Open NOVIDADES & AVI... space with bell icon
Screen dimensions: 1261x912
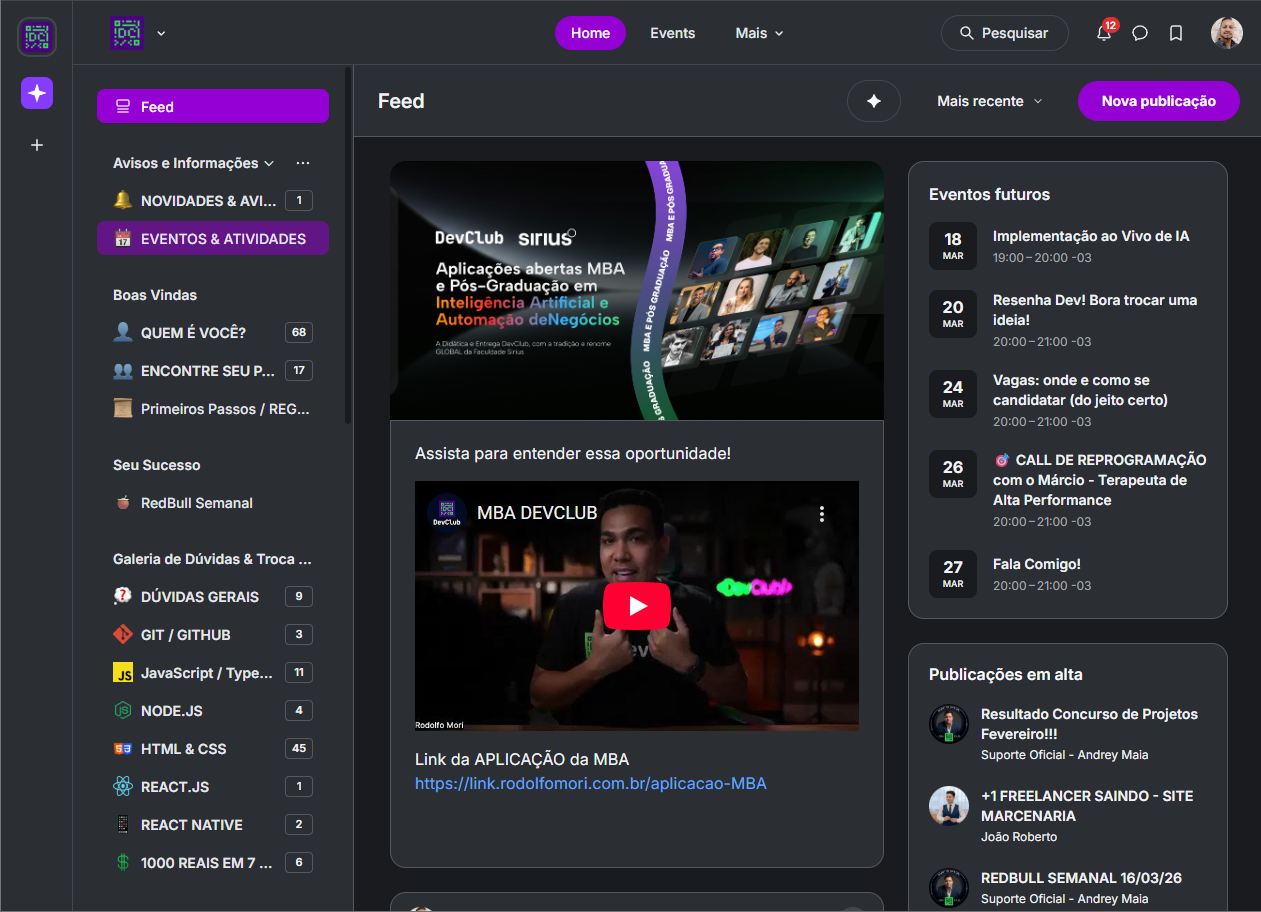213,201
